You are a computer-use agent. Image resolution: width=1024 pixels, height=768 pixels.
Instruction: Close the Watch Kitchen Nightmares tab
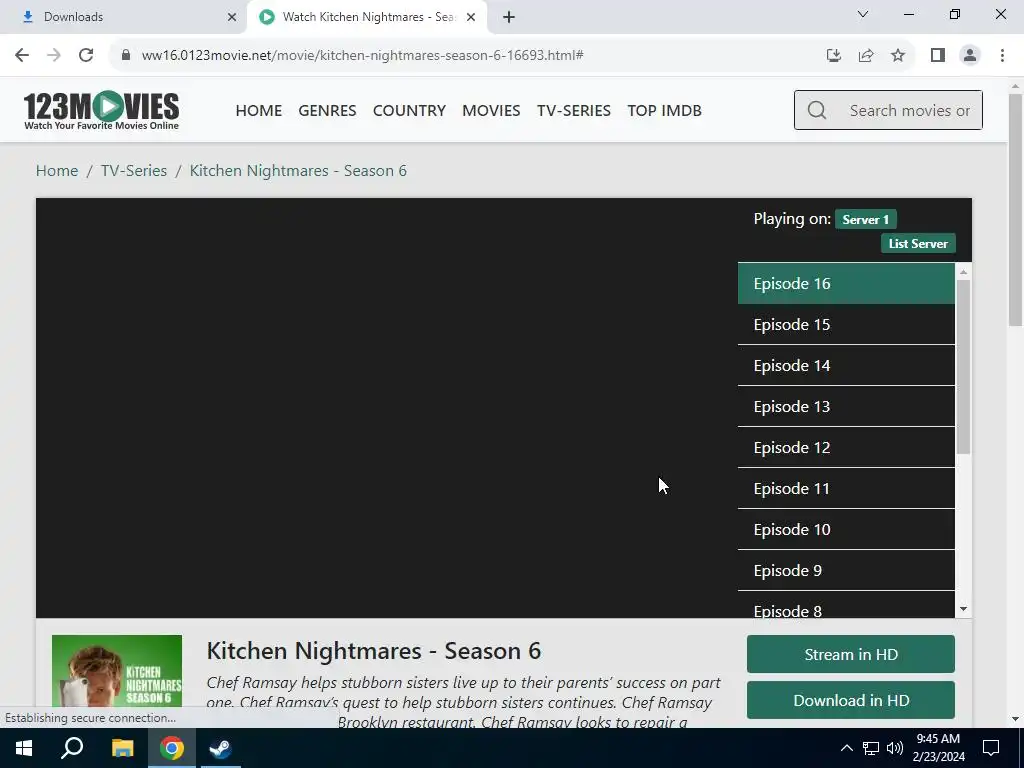pos(471,17)
